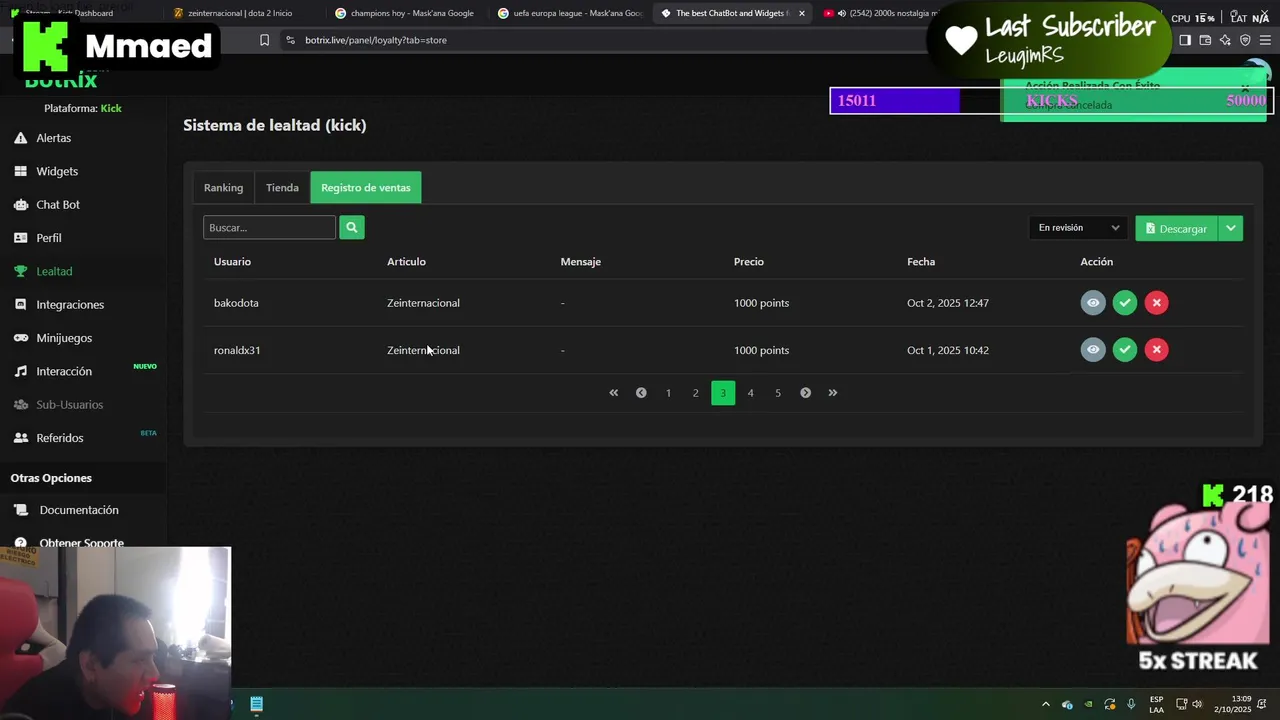This screenshot has height=720, width=1280.
Task: Go to next page arrow
Action: [x=805, y=393]
